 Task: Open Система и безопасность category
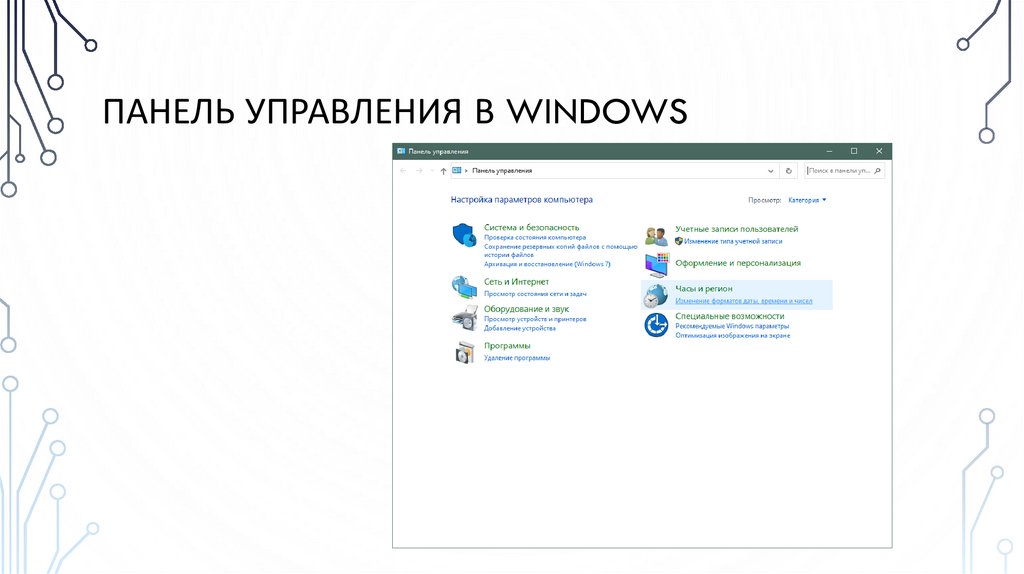pyautogui.click(x=532, y=227)
